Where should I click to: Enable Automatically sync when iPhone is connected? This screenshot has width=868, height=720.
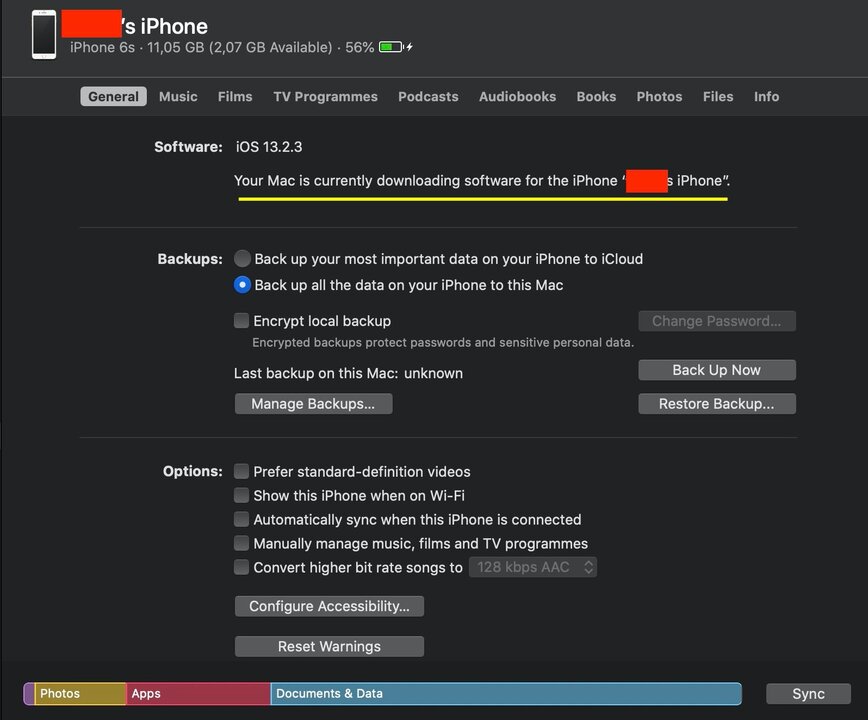point(241,519)
